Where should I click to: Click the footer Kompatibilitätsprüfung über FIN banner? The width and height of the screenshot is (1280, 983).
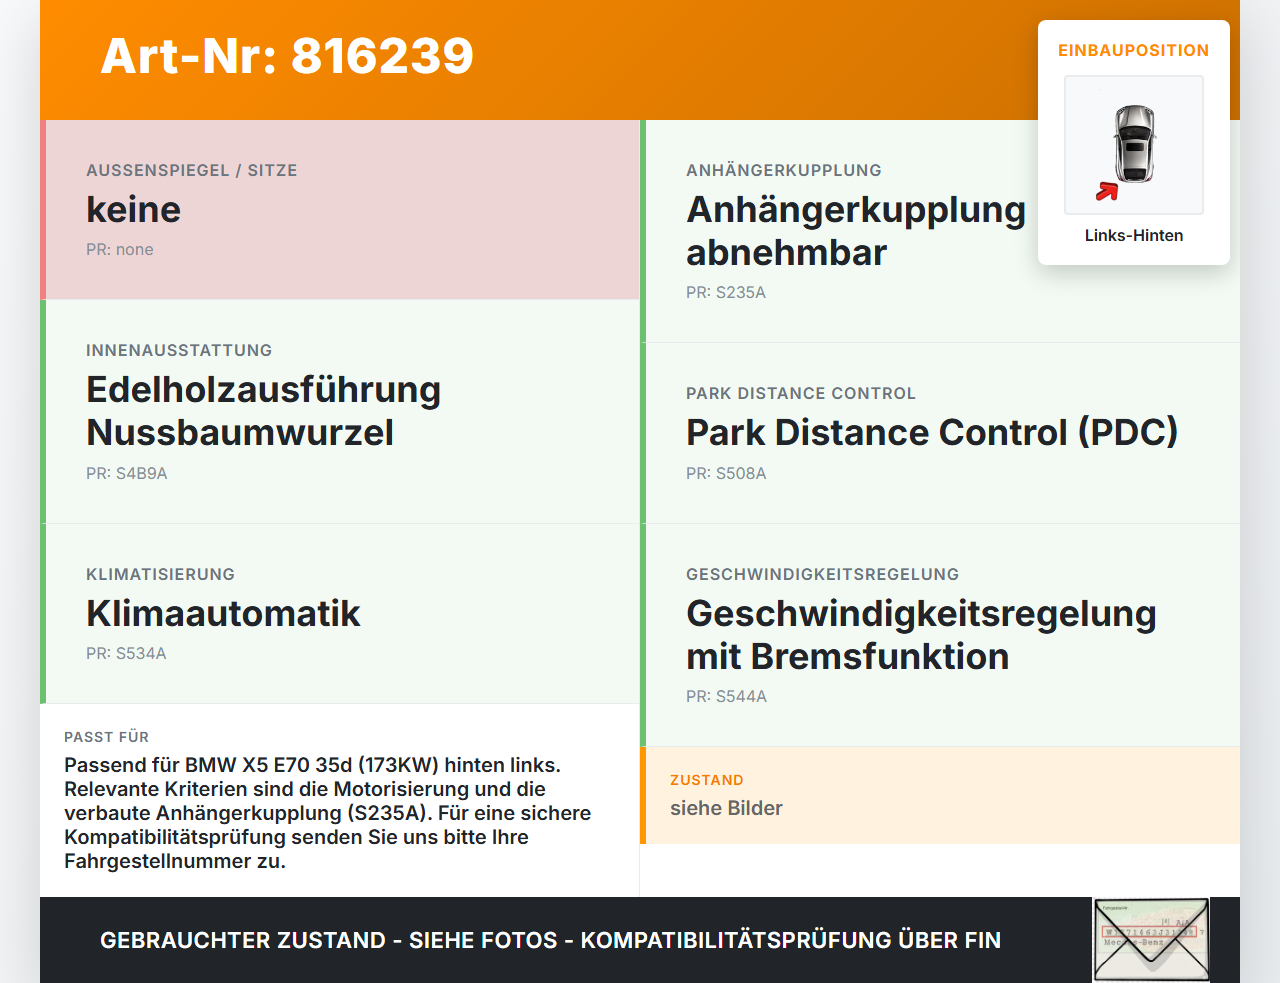pos(550,940)
